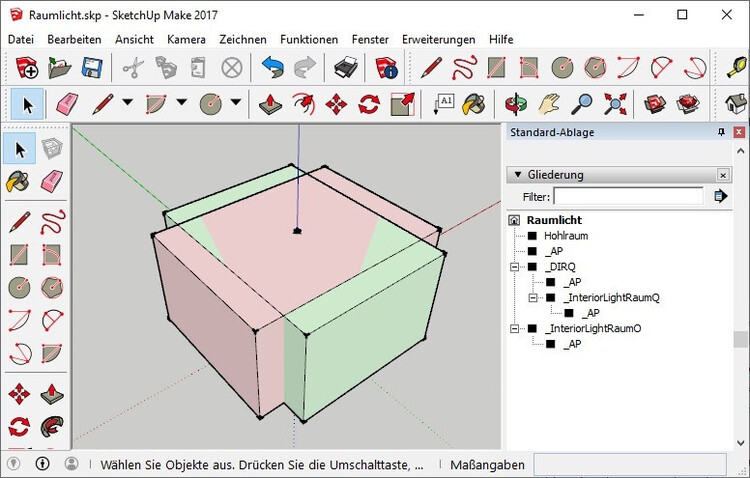The height and width of the screenshot is (478, 750).
Task: Collapse the _InteriorLightRaumO tree node
Action: coord(515,328)
